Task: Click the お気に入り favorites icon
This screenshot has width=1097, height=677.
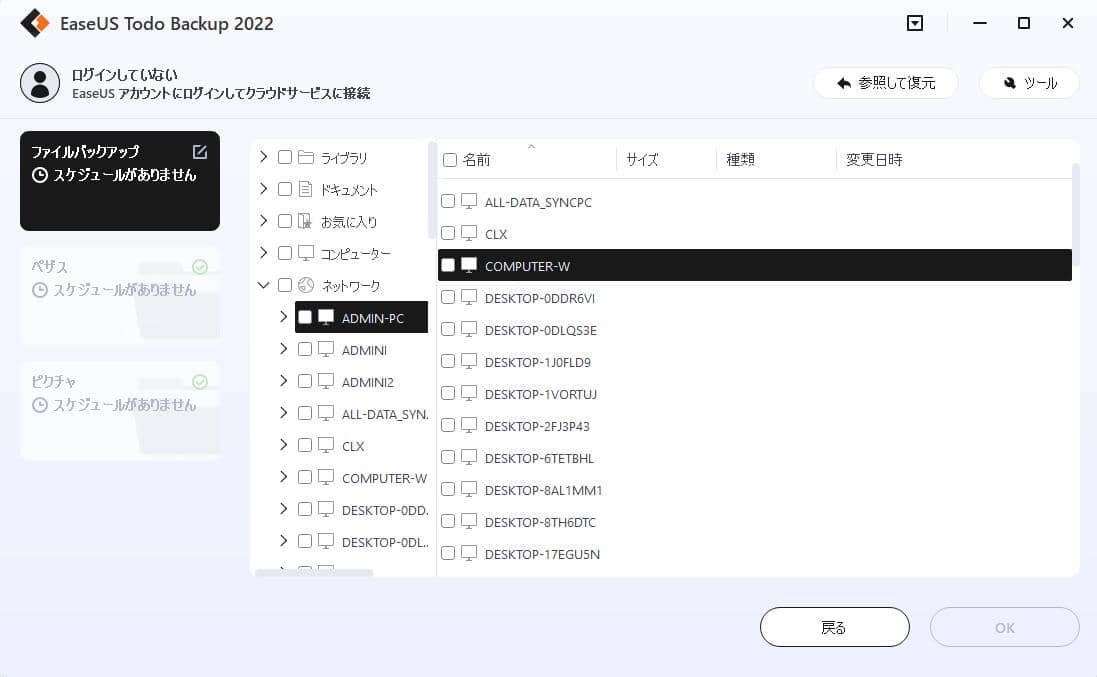Action: (x=306, y=221)
